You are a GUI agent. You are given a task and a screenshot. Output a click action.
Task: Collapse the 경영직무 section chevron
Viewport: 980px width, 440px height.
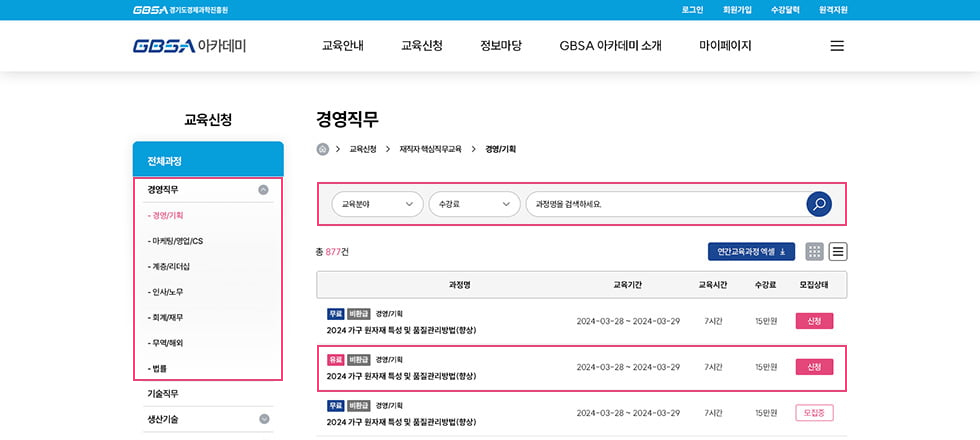click(x=264, y=189)
